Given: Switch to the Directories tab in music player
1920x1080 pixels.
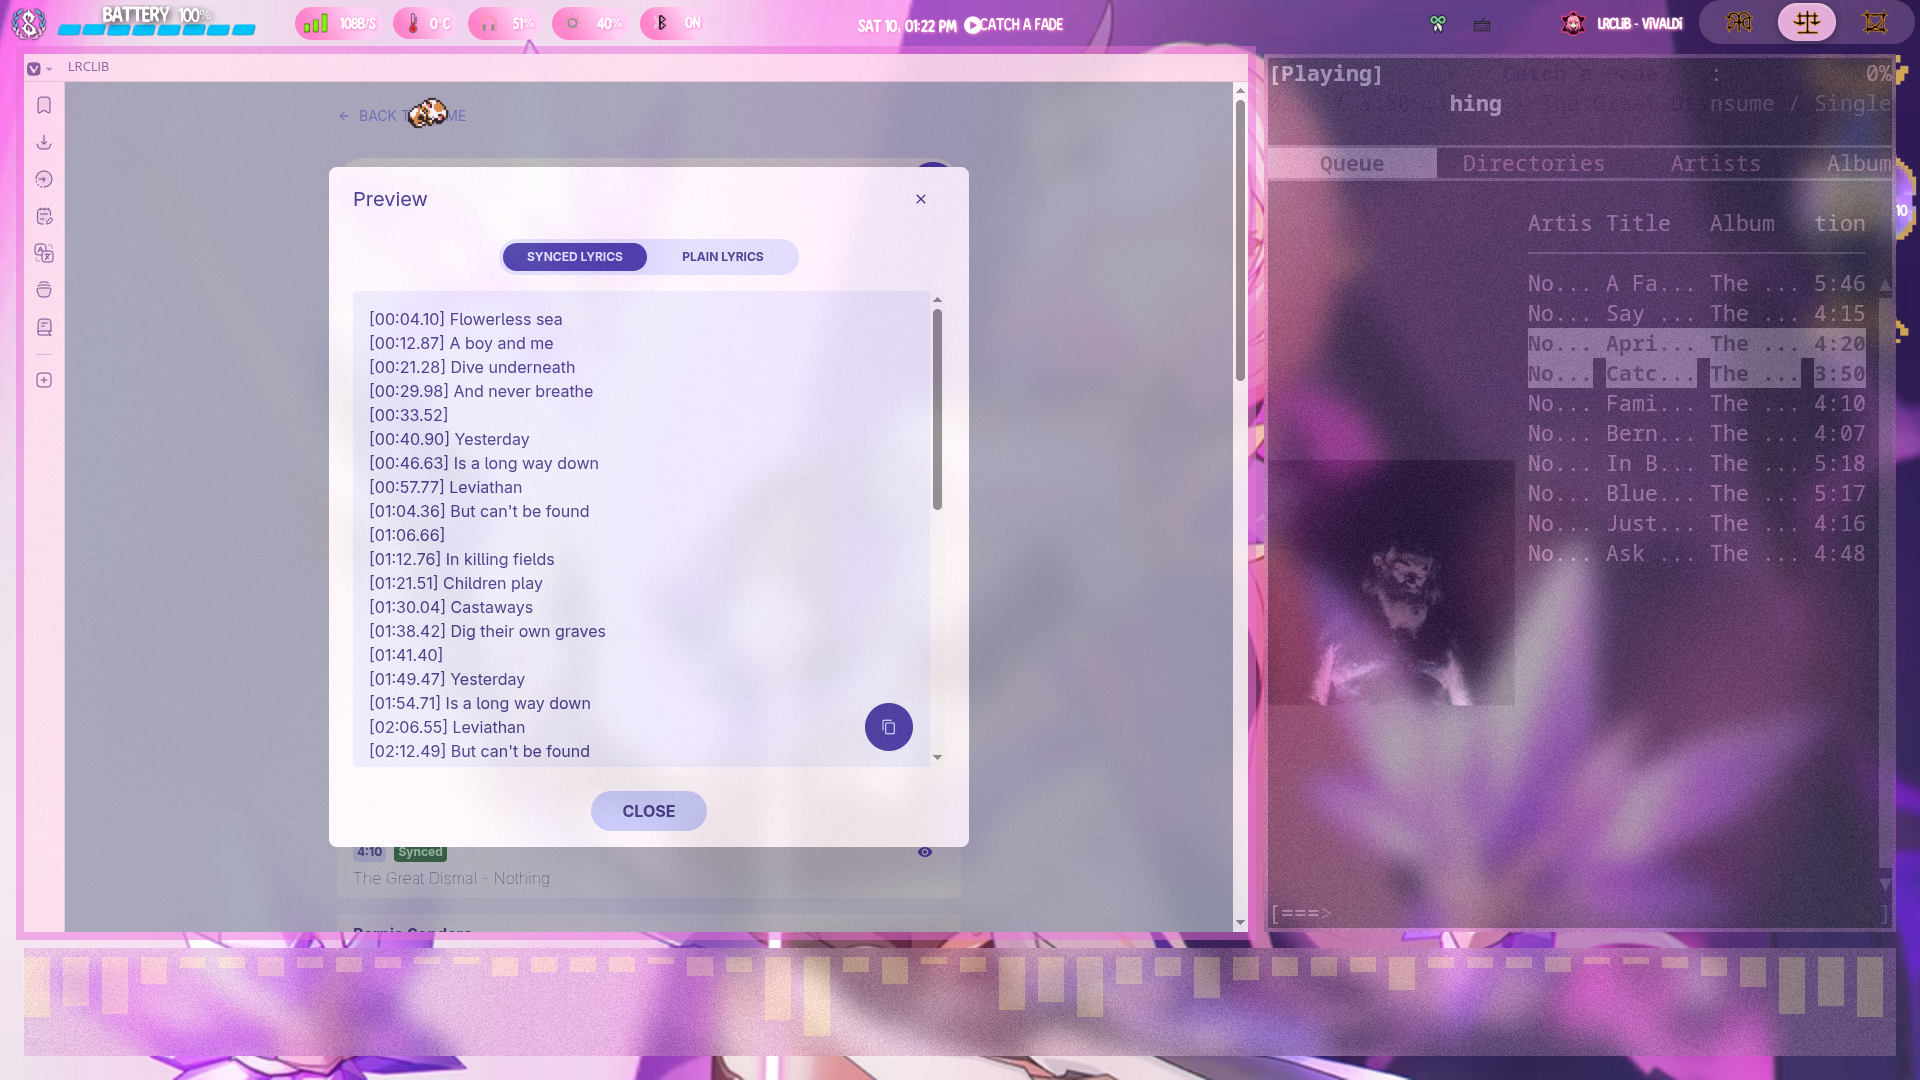Looking at the screenshot, I should 1533,164.
